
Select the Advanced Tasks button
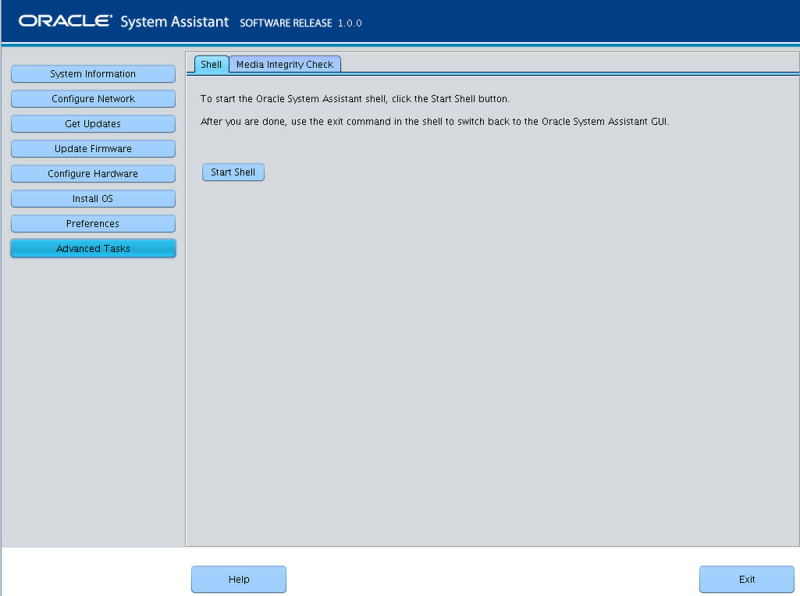coord(93,249)
